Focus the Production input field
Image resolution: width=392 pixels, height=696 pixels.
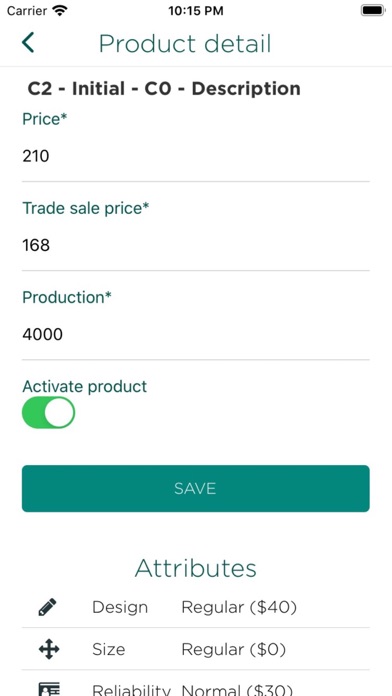coord(196,334)
